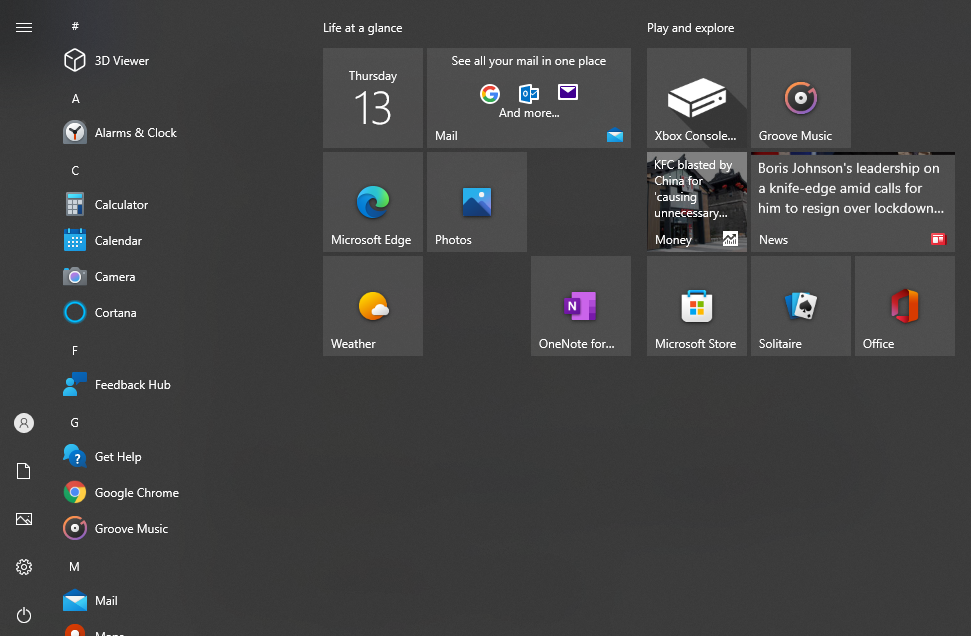The image size is (971, 636).
Task: Click the 'M' letter header in app list
Action: tap(74, 566)
